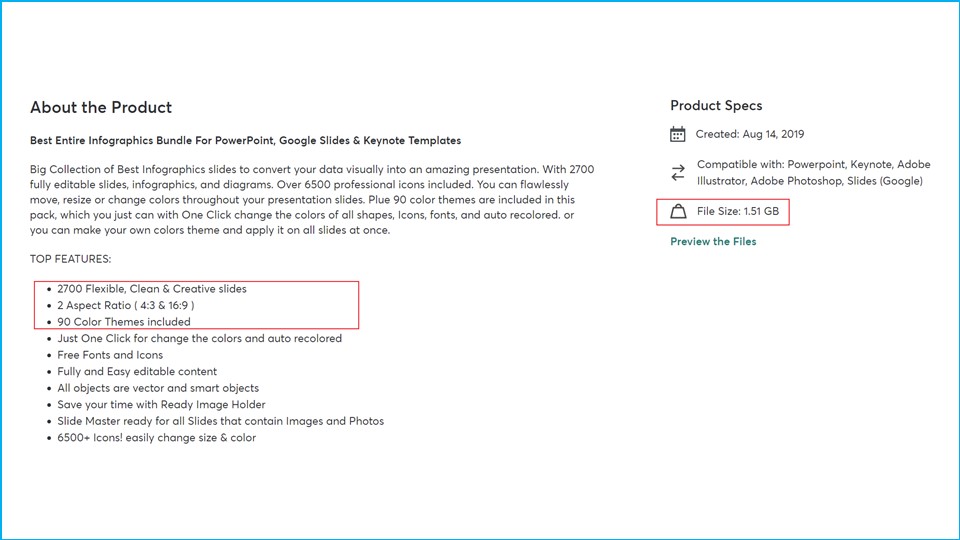The image size is (960, 540).
Task: Click the About the Product heading
Action: [101, 107]
